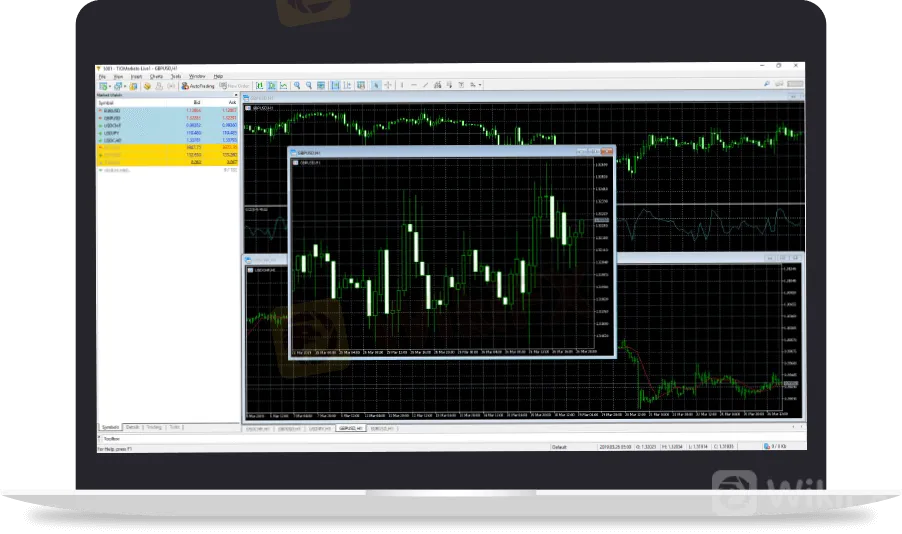Close the Market Watch panel
The image size is (902, 534).
[237, 95]
